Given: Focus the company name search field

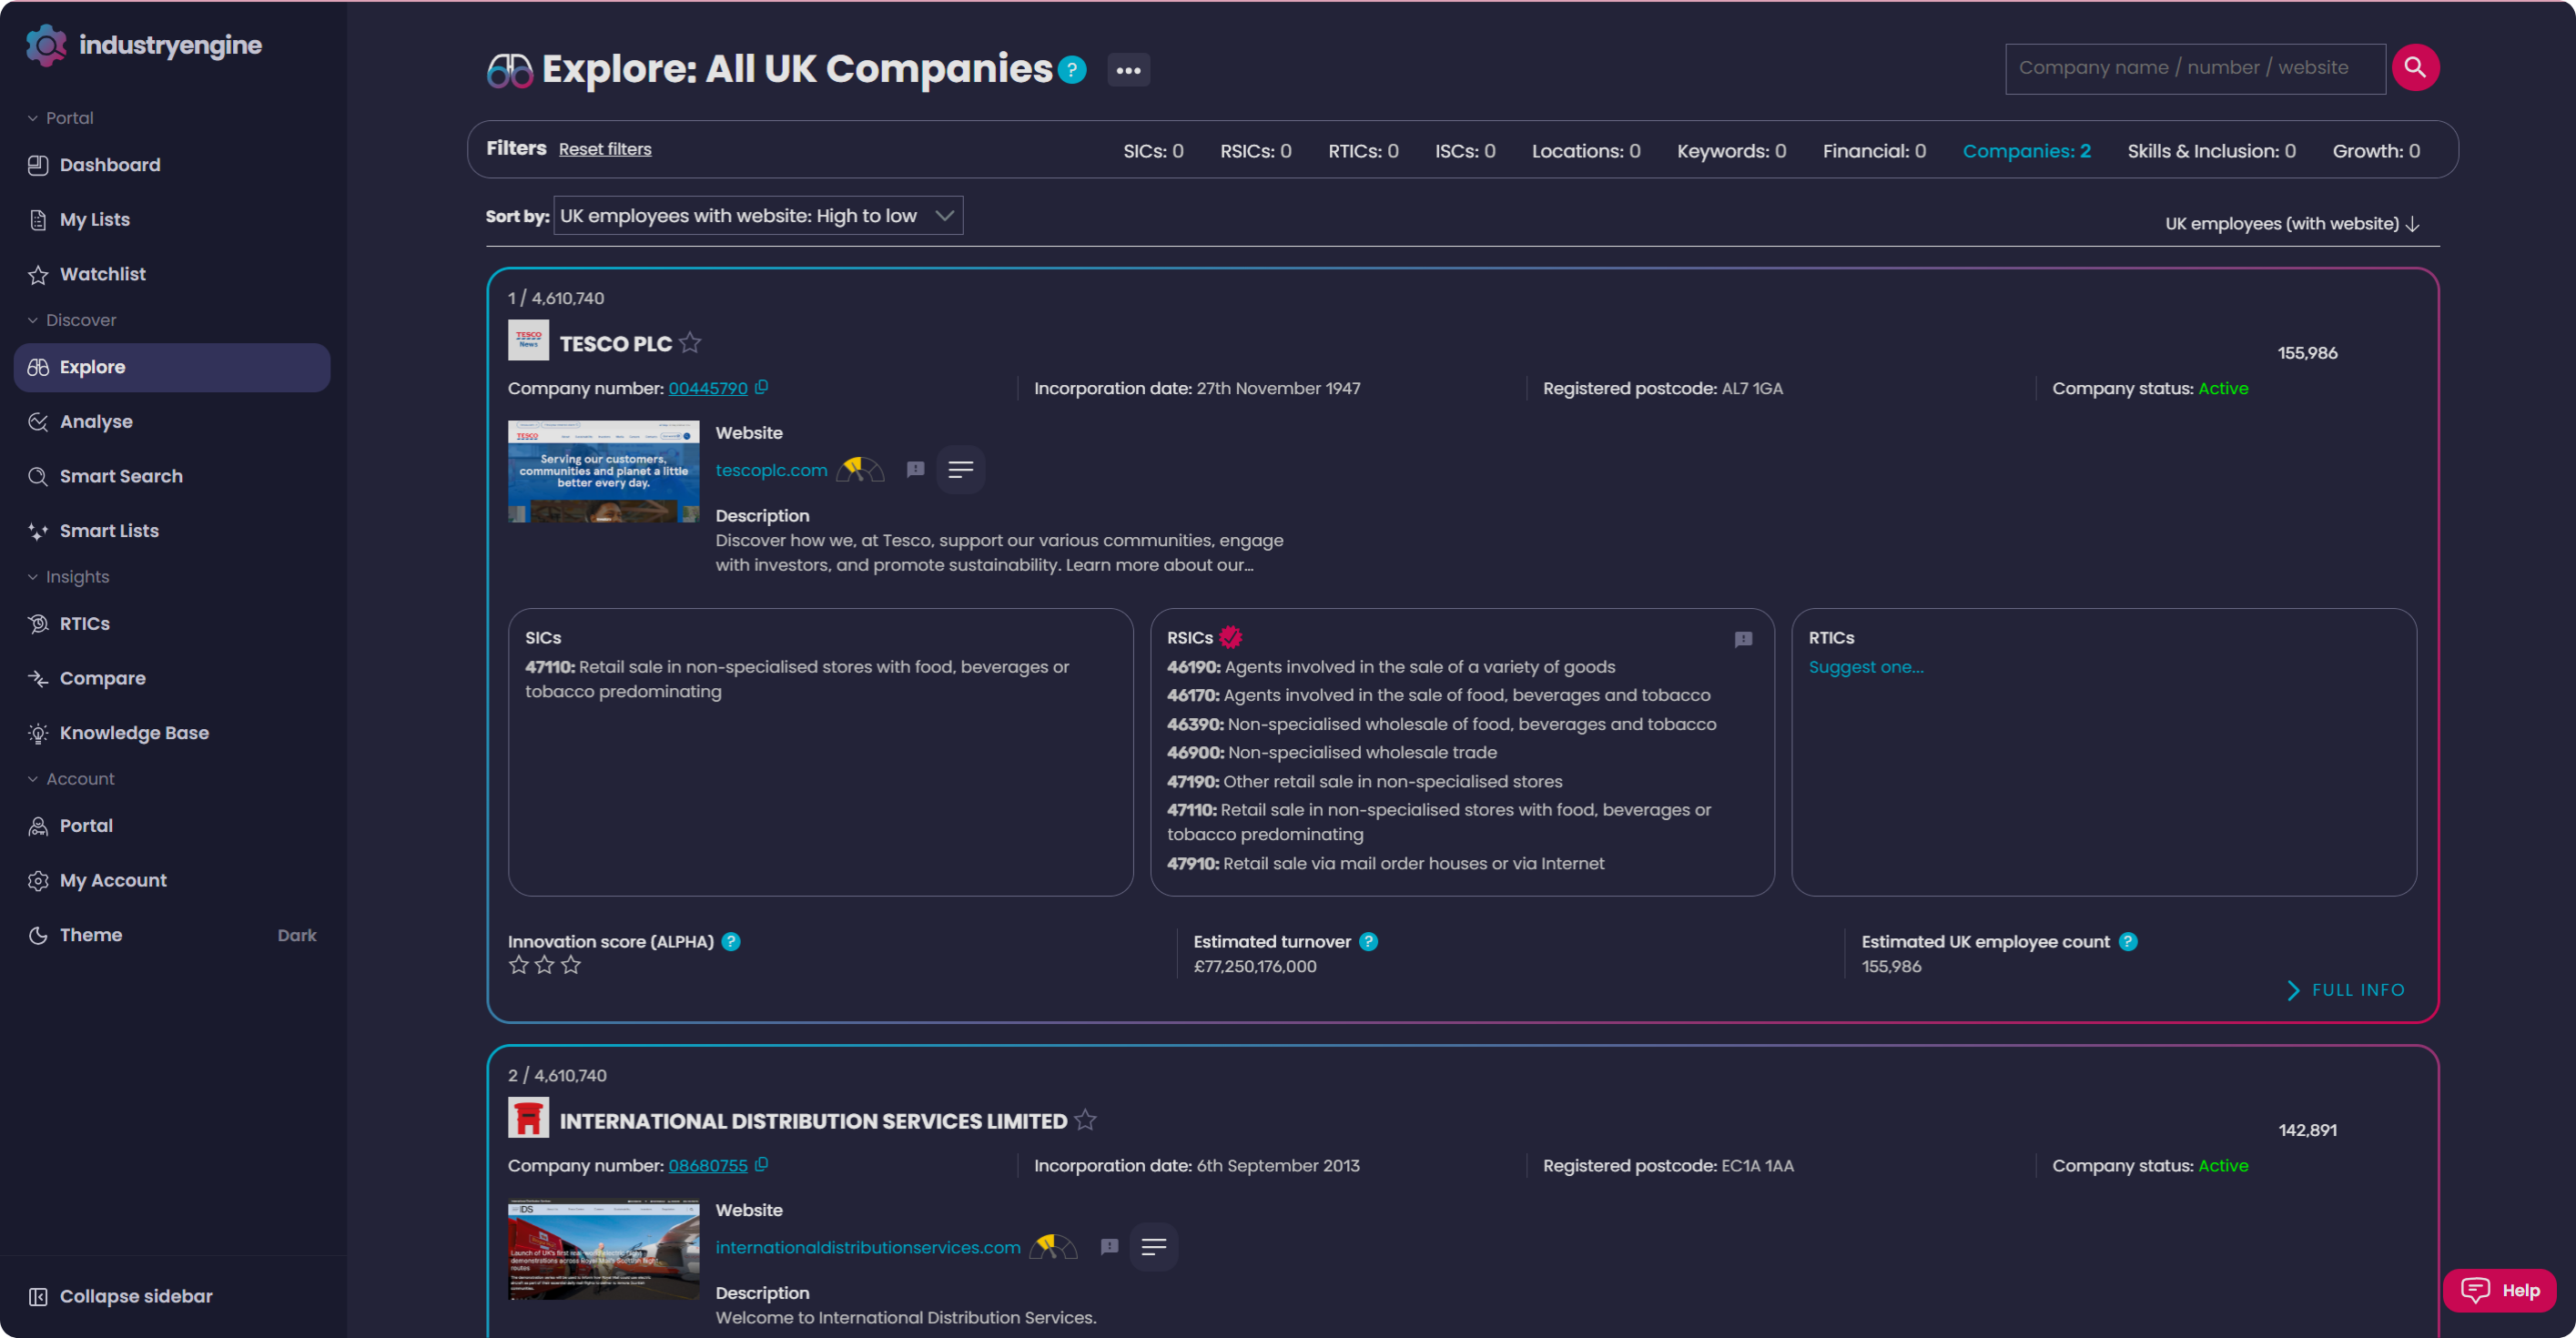Looking at the screenshot, I should (x=2195, y=68).
